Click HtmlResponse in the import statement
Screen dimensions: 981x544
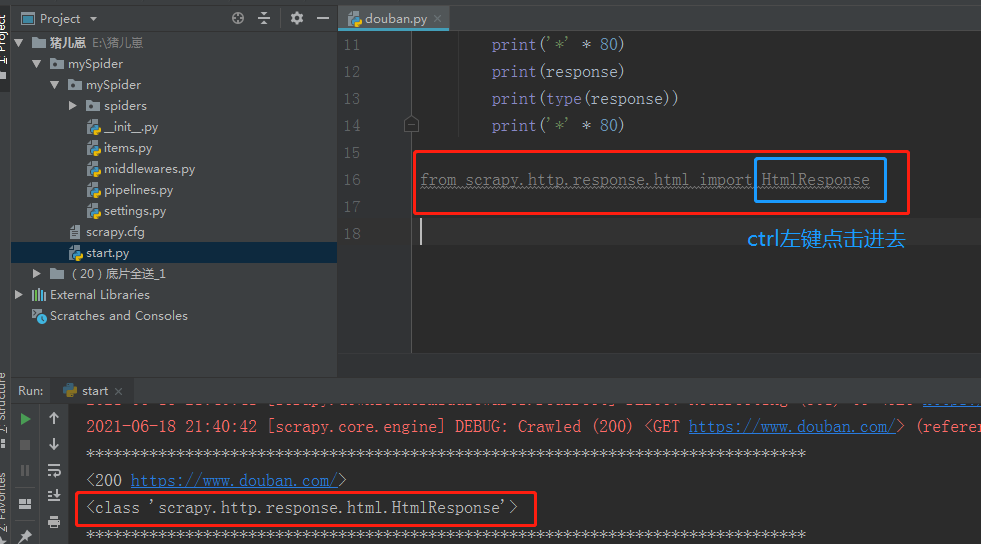coord(815,180)
